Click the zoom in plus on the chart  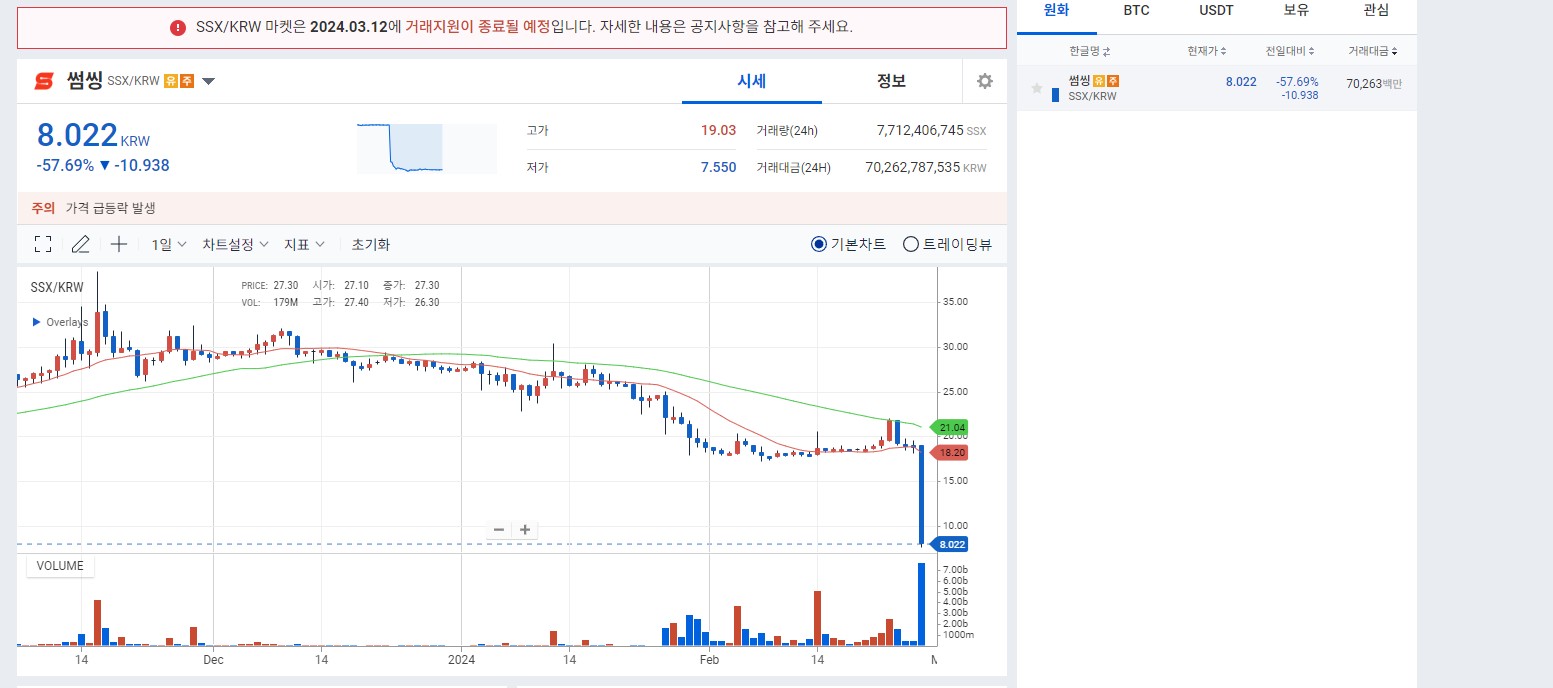[525, 529]
